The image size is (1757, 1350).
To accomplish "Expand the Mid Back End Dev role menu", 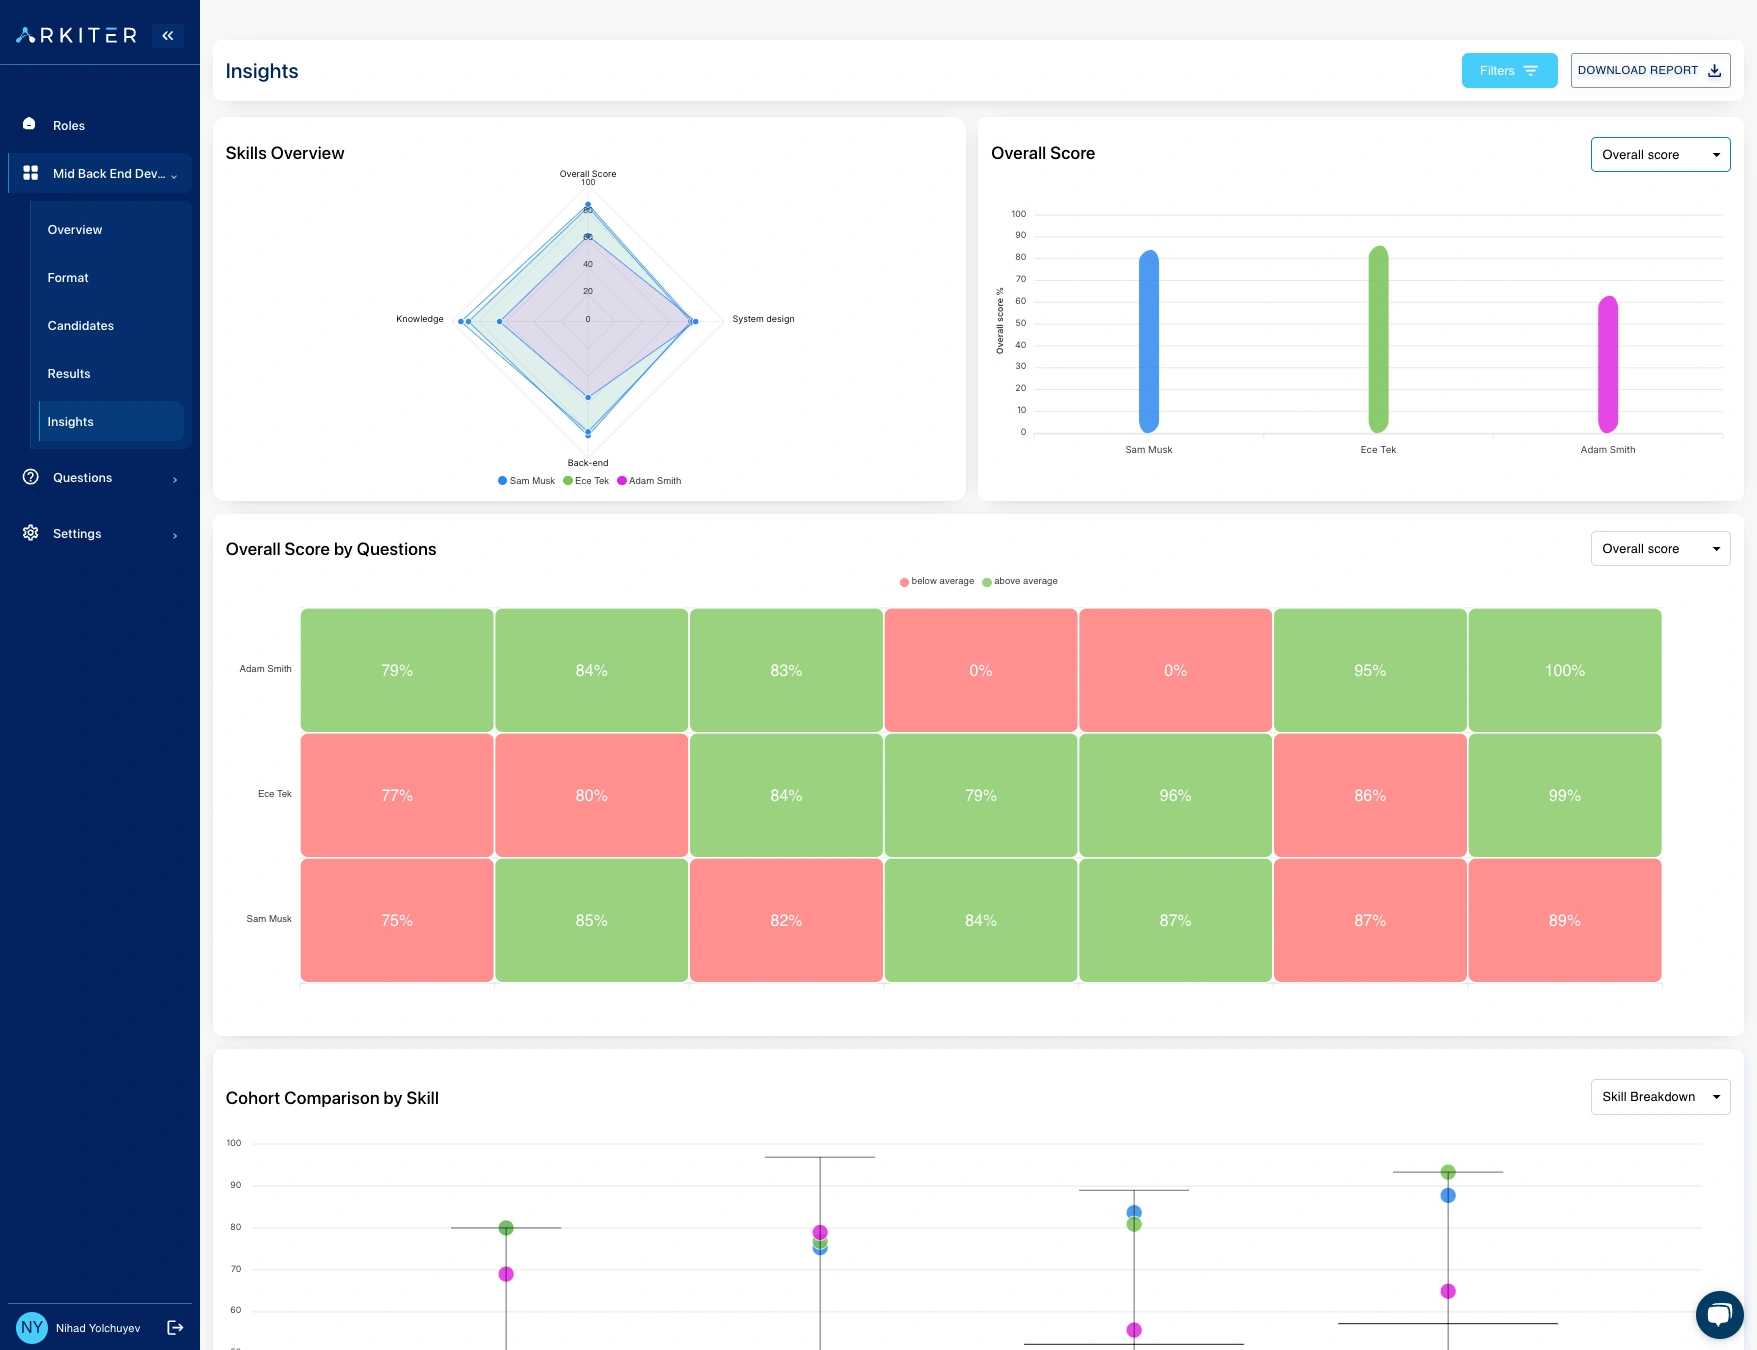I will pos(100,174).
